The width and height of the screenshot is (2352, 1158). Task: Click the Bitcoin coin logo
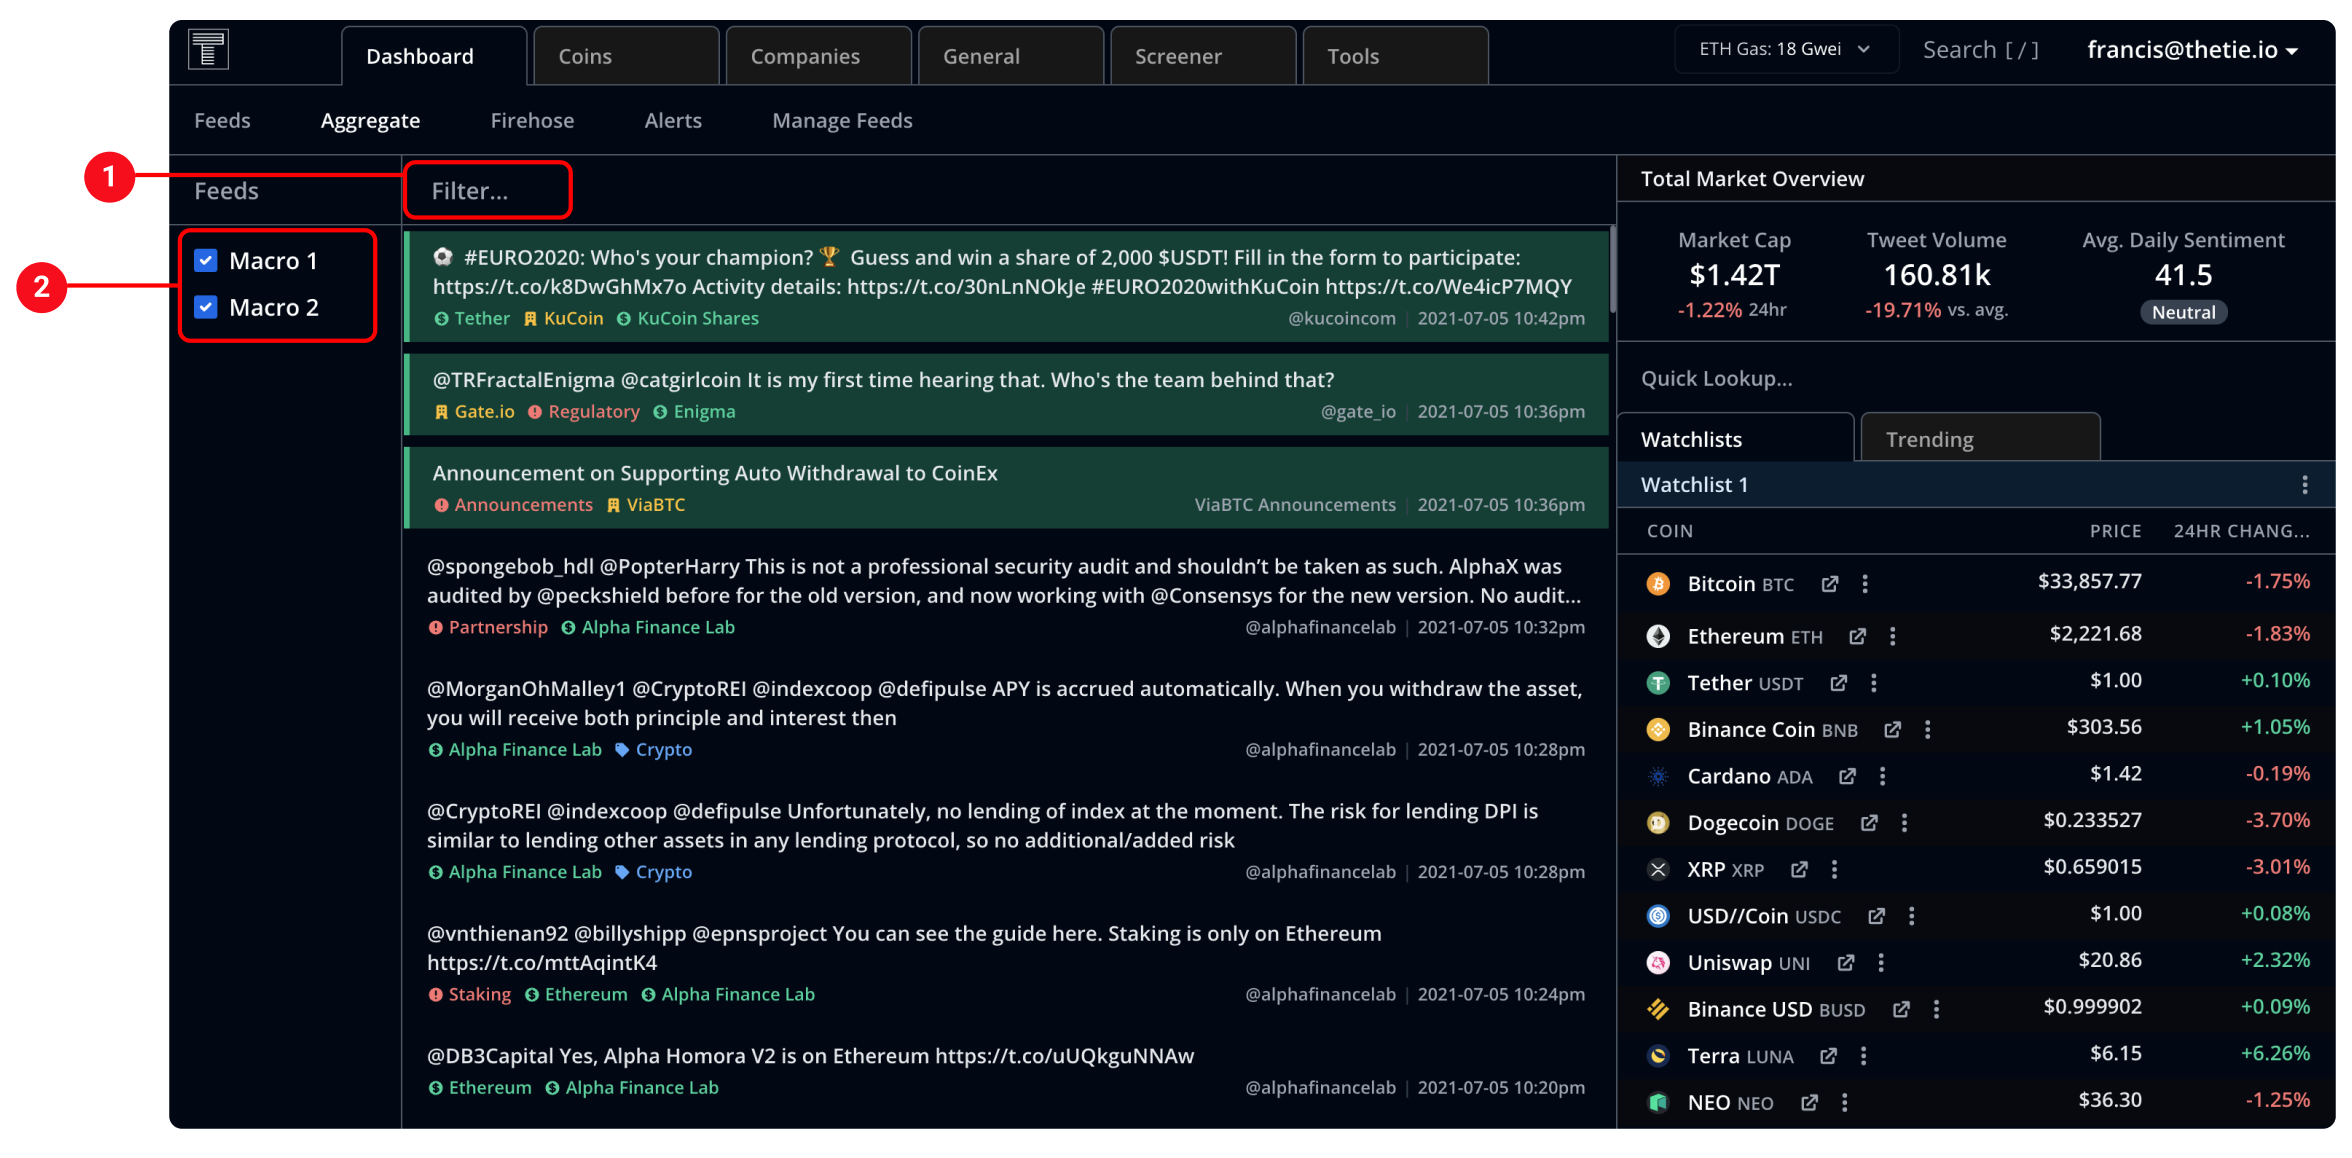(x=1658, y=584)
